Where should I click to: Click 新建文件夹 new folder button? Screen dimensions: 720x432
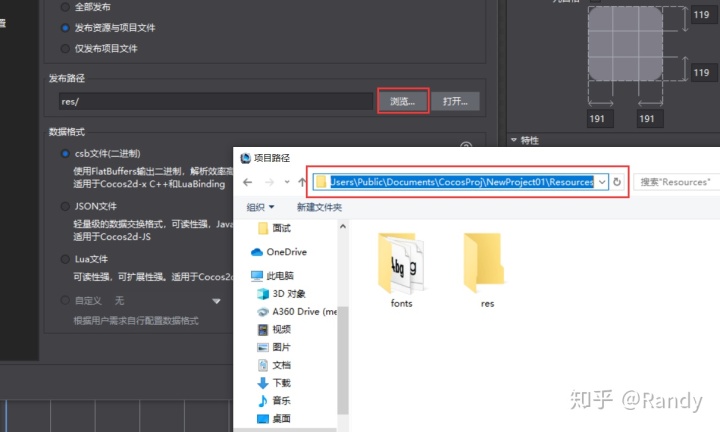(319, 207)
